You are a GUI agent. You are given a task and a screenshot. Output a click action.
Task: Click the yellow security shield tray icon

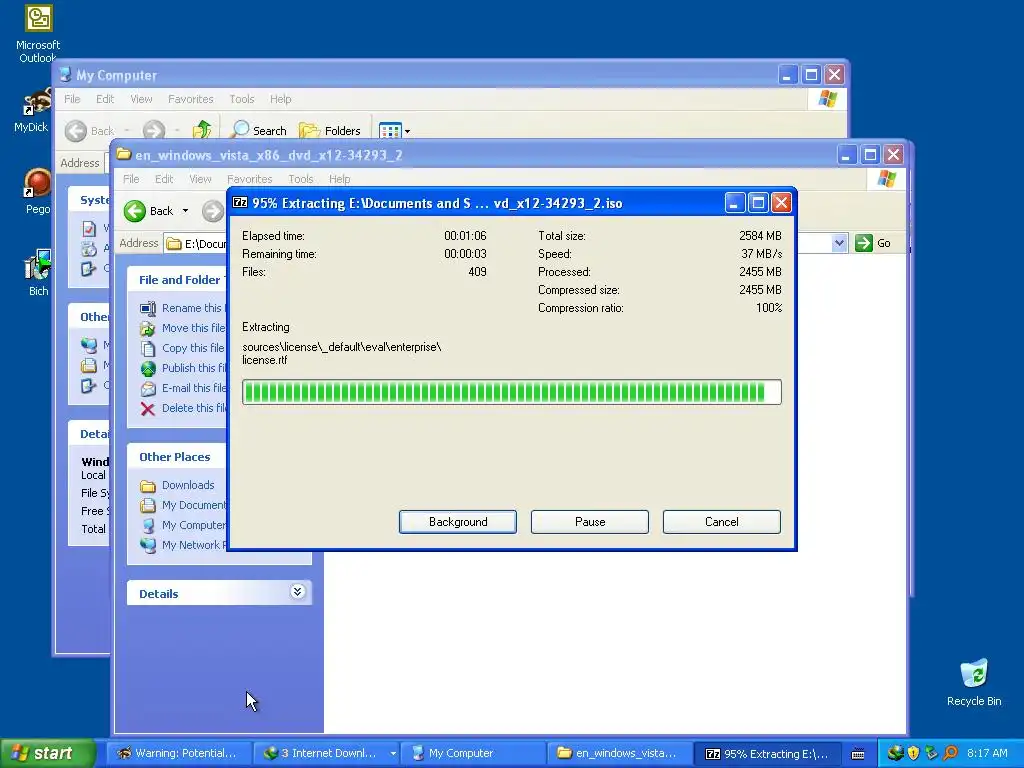(x=914, y=753)
